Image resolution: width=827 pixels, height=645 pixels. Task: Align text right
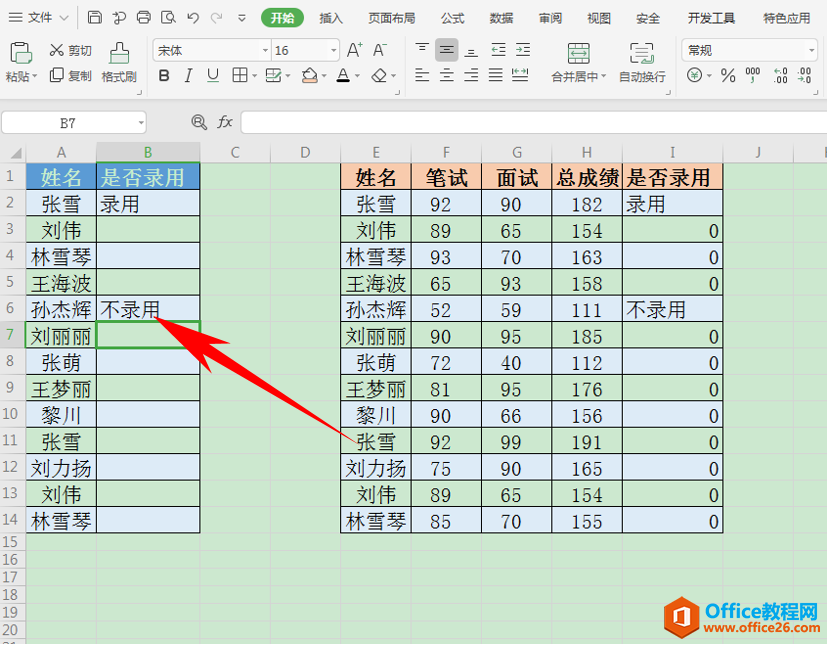coord(471,75)
